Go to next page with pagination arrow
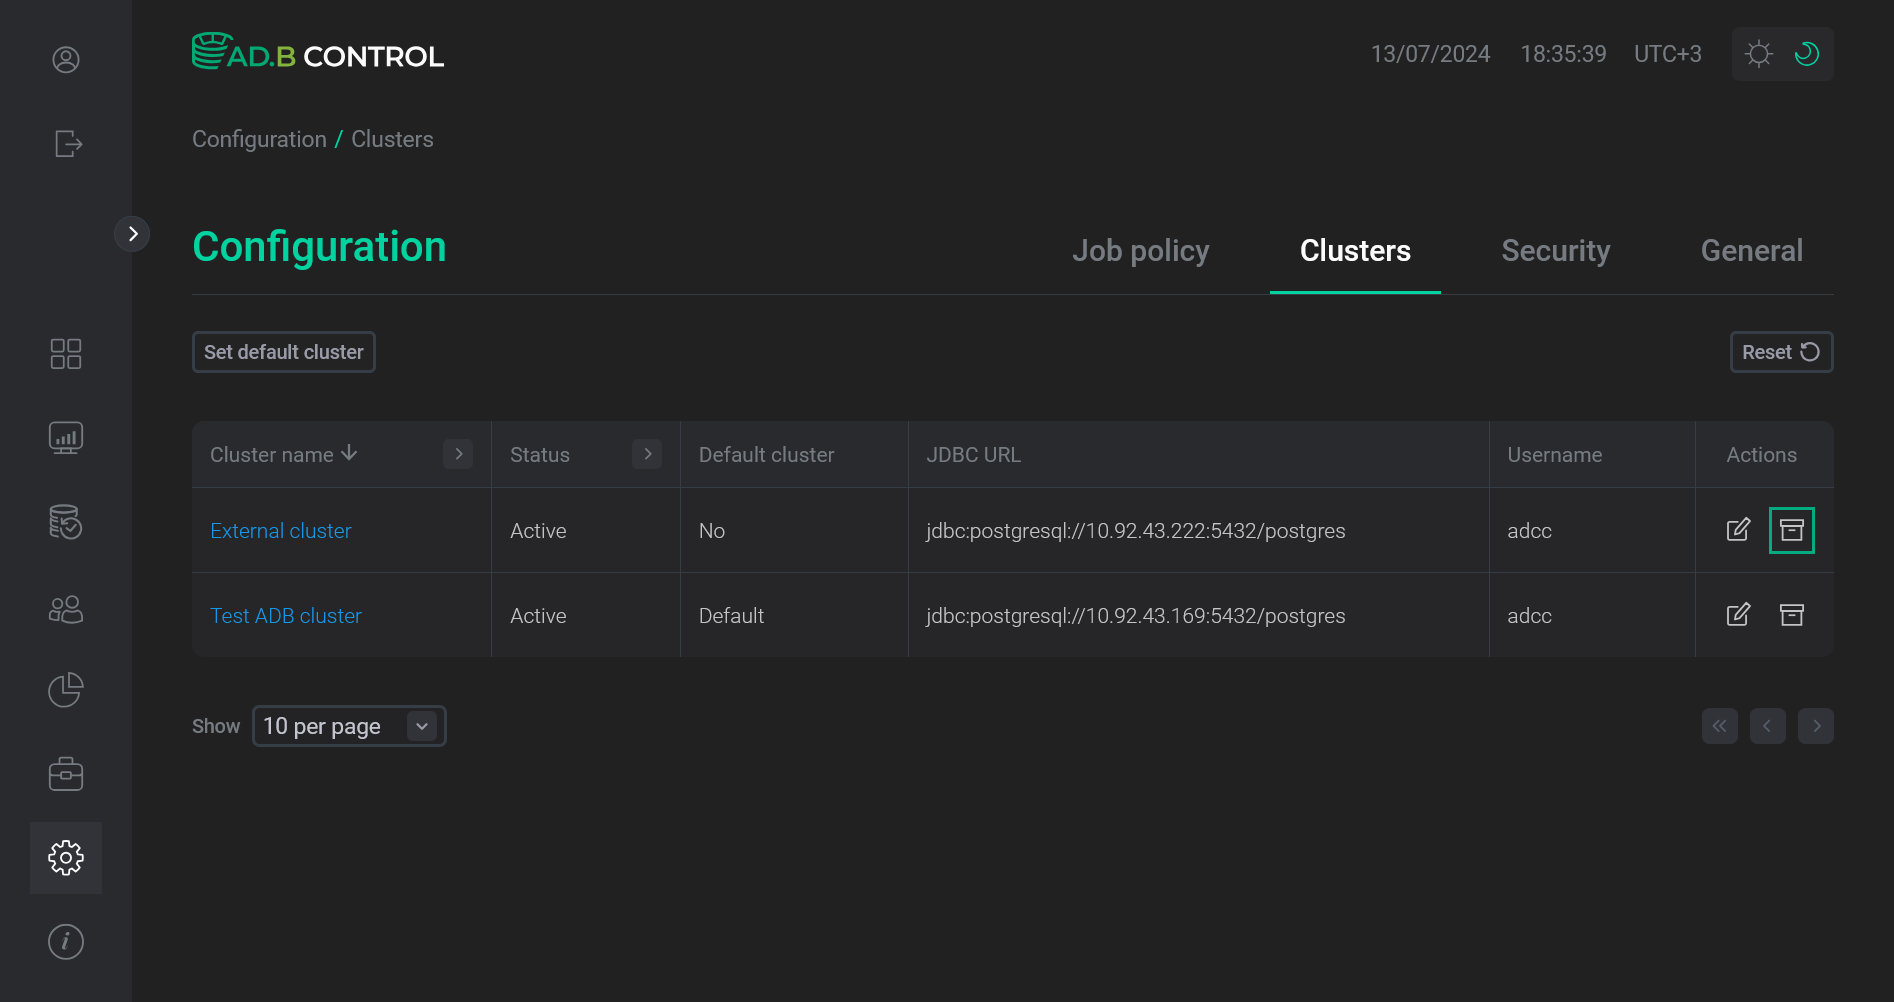Image resolution: width=1894 pixels, height=1002 pixels. 1816,726
